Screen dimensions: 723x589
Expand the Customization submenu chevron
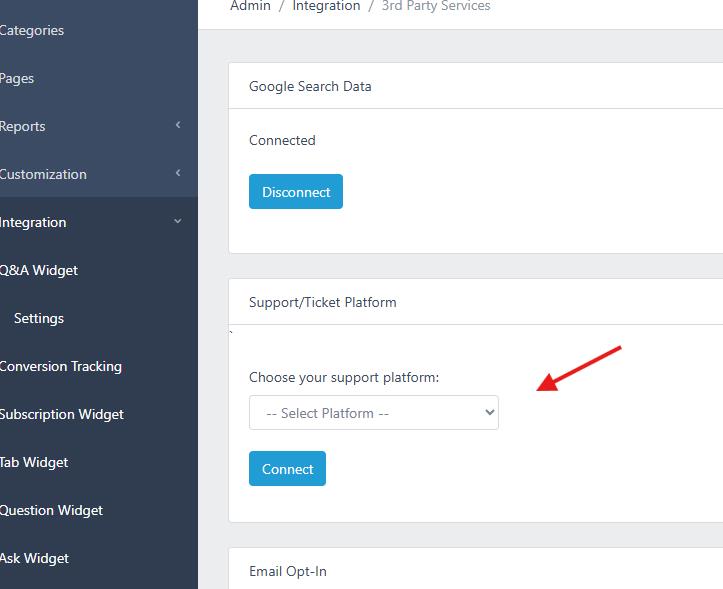pos(178,173)
